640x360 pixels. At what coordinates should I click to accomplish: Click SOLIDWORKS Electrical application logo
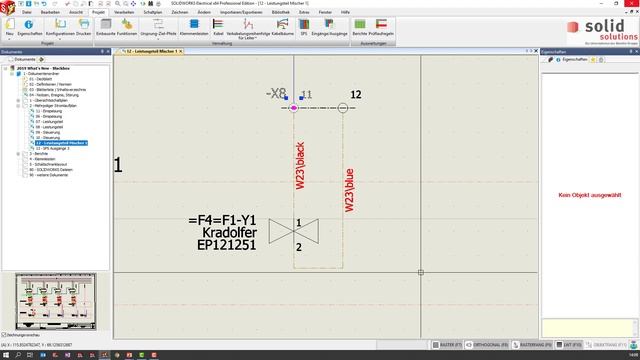[x=7, y=7]
